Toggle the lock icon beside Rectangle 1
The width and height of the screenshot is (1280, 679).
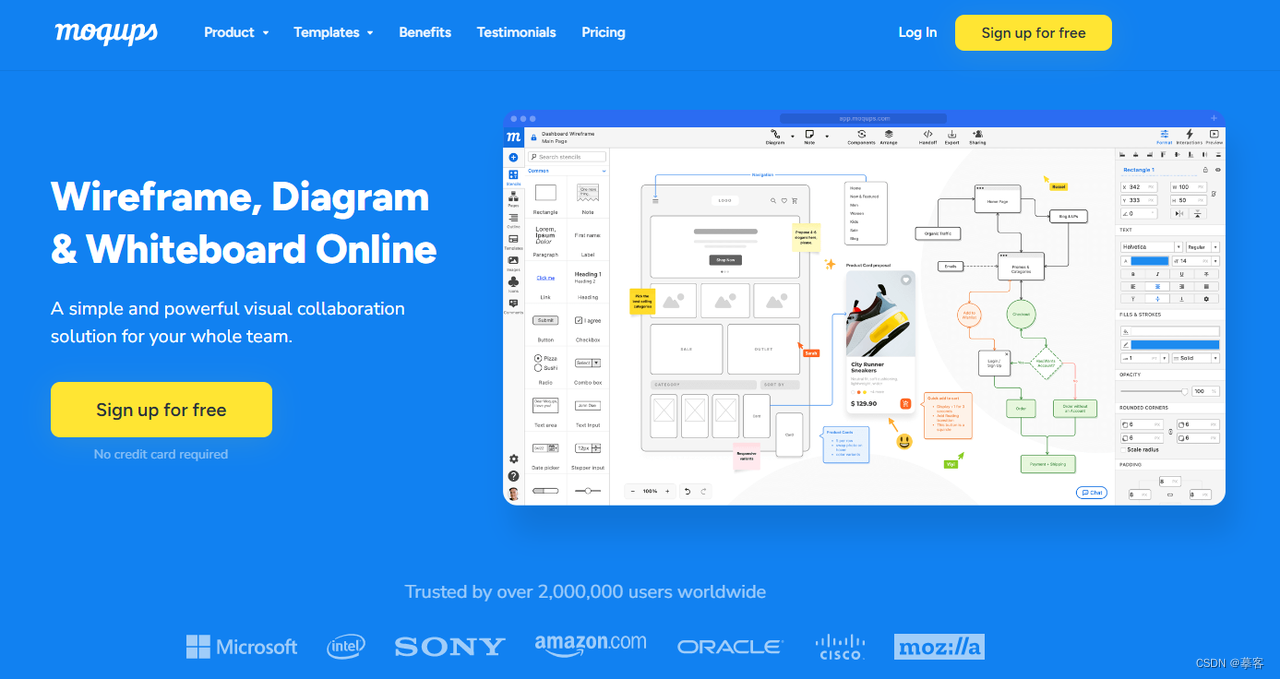[x=1205, y=170]
